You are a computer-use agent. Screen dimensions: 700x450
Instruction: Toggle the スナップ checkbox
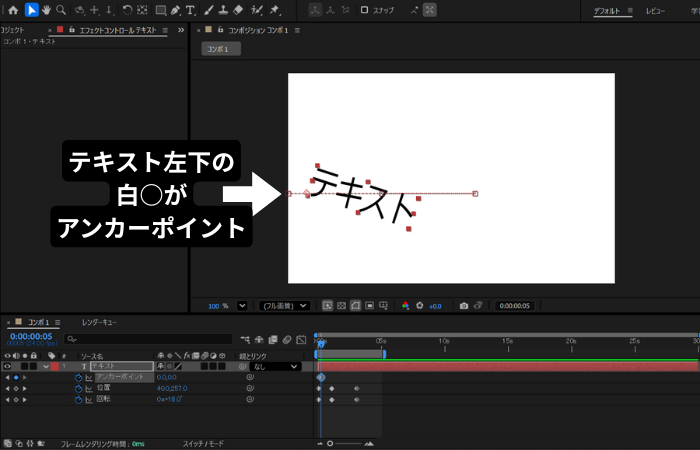point(365,10)
